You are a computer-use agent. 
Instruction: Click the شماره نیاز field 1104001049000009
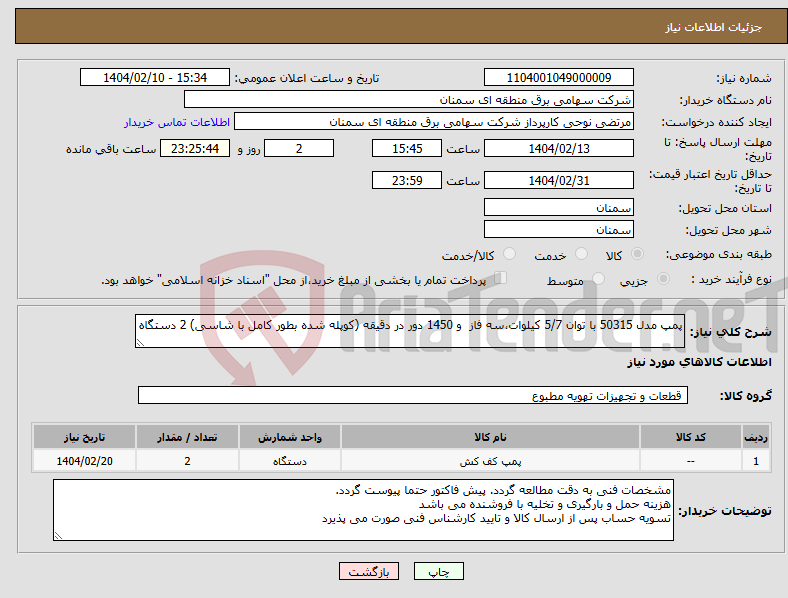pos(558,77)
